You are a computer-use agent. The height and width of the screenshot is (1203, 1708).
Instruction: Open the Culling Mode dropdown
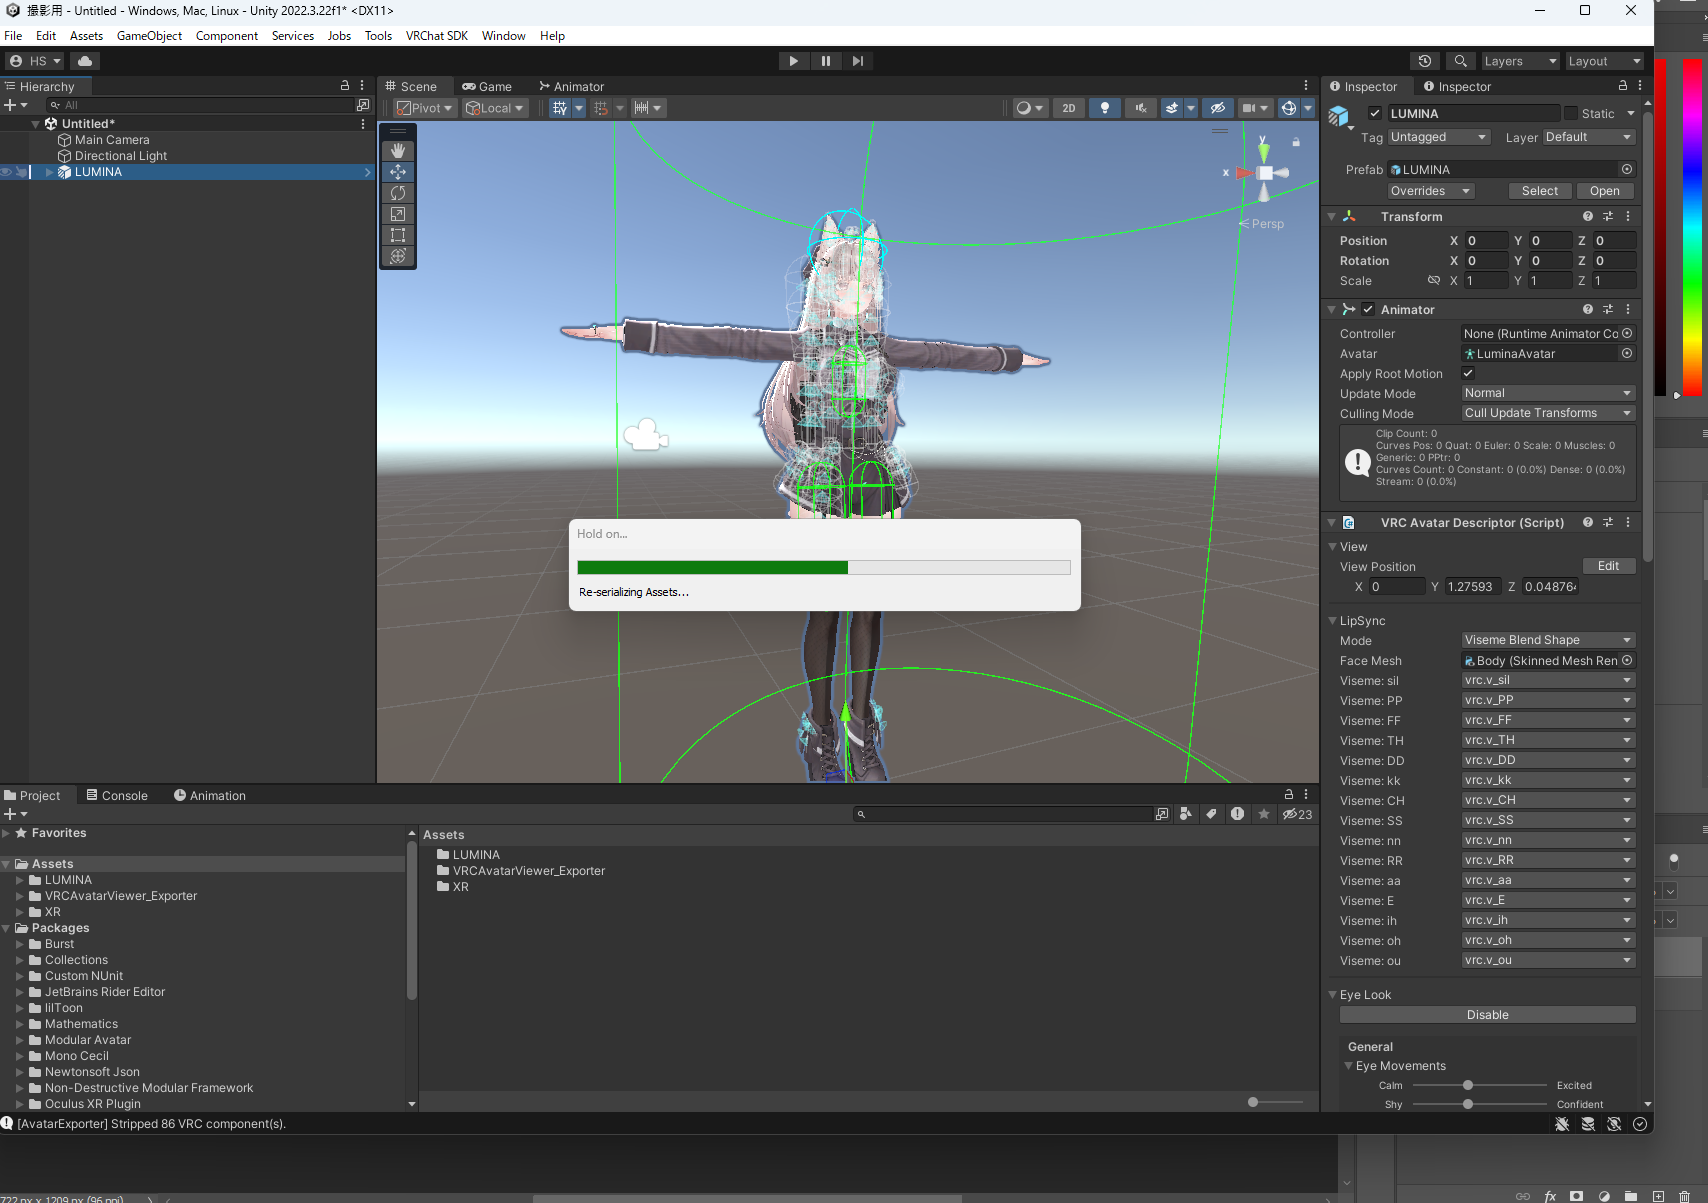point(1547,413)
